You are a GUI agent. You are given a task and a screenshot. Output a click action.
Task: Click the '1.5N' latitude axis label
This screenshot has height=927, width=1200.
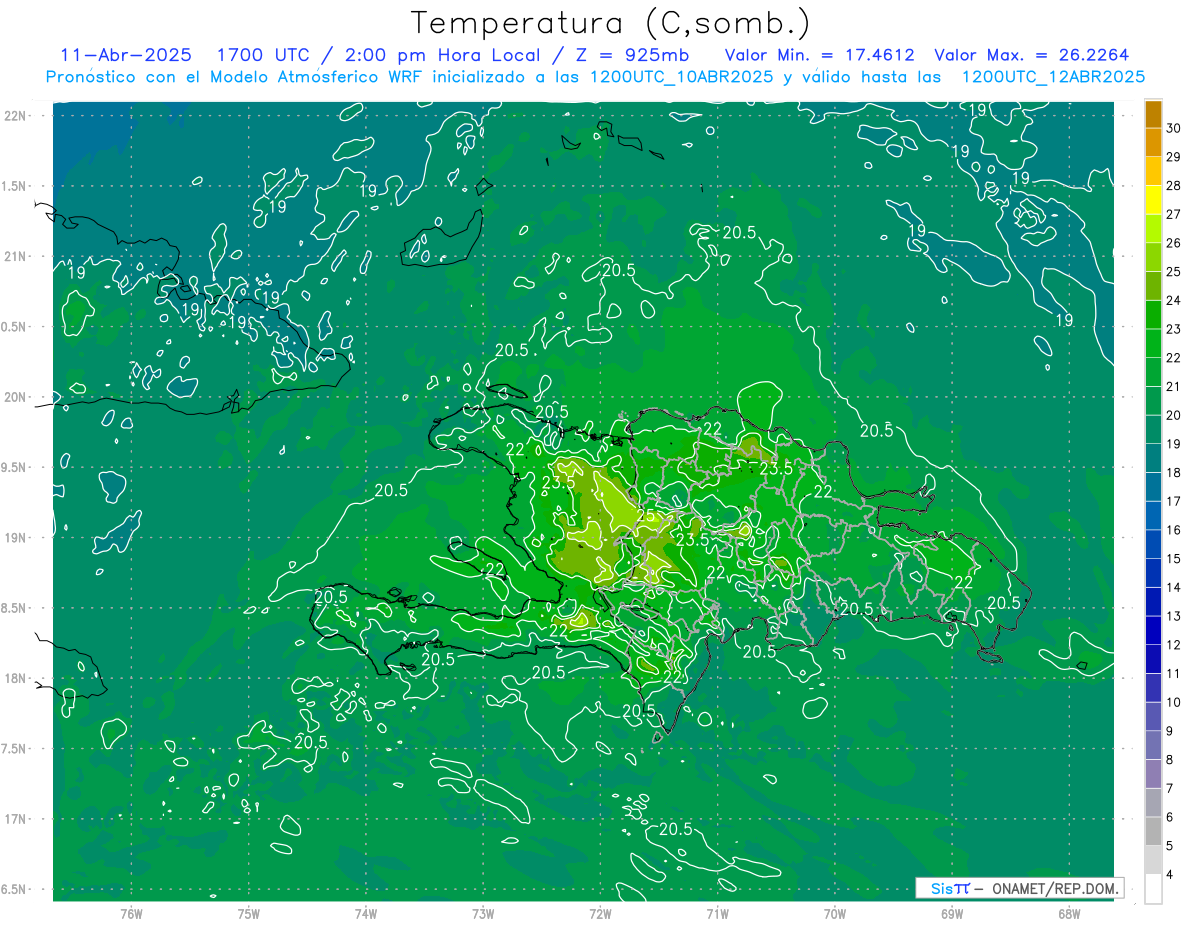coord(13,186)
